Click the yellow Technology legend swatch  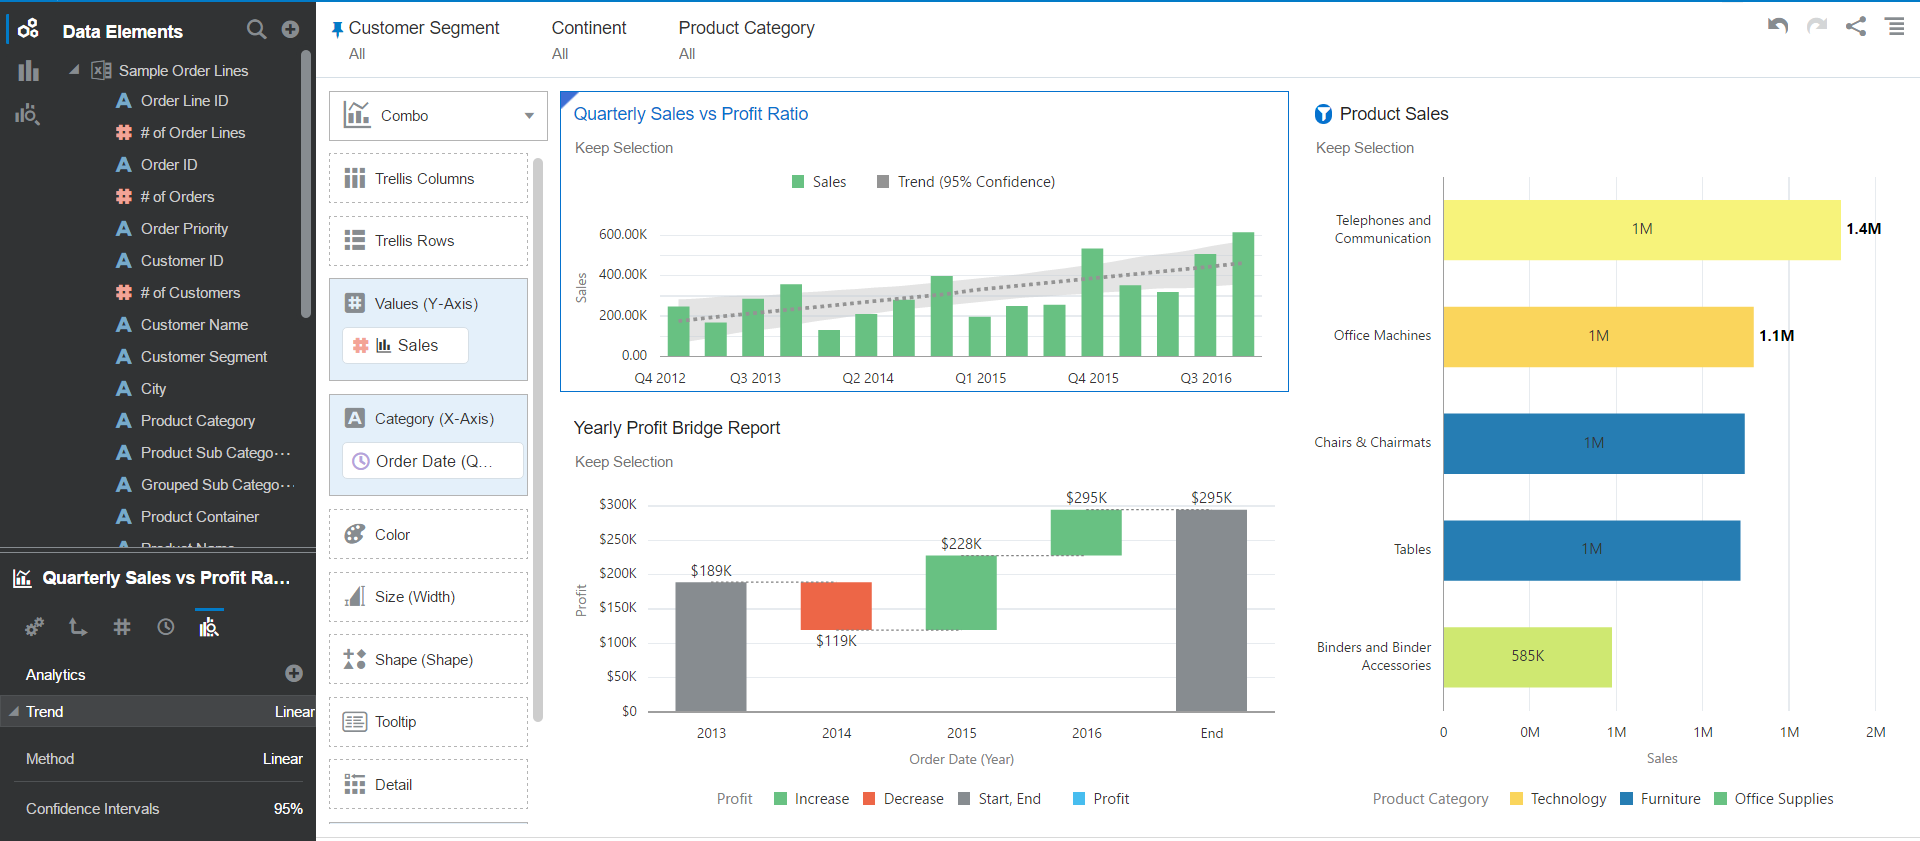(1516, 799)
